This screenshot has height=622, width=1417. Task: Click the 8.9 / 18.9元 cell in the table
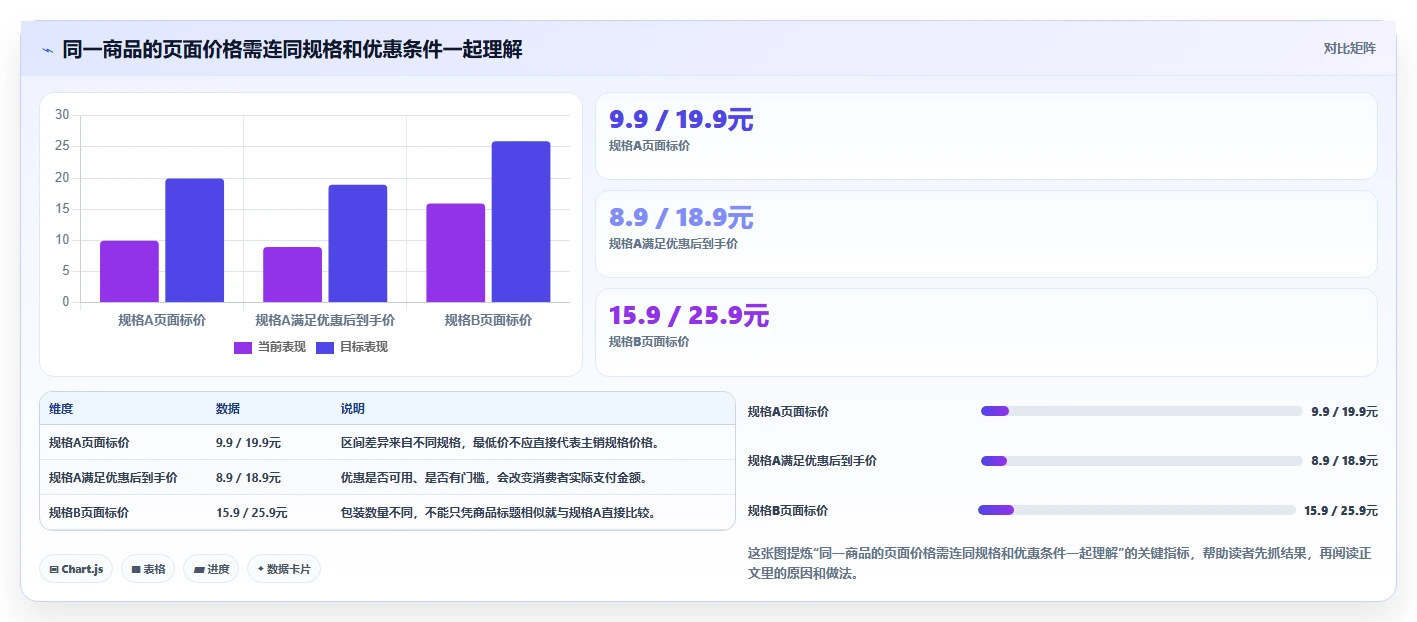pyautogui.click(x=248, y=477)
